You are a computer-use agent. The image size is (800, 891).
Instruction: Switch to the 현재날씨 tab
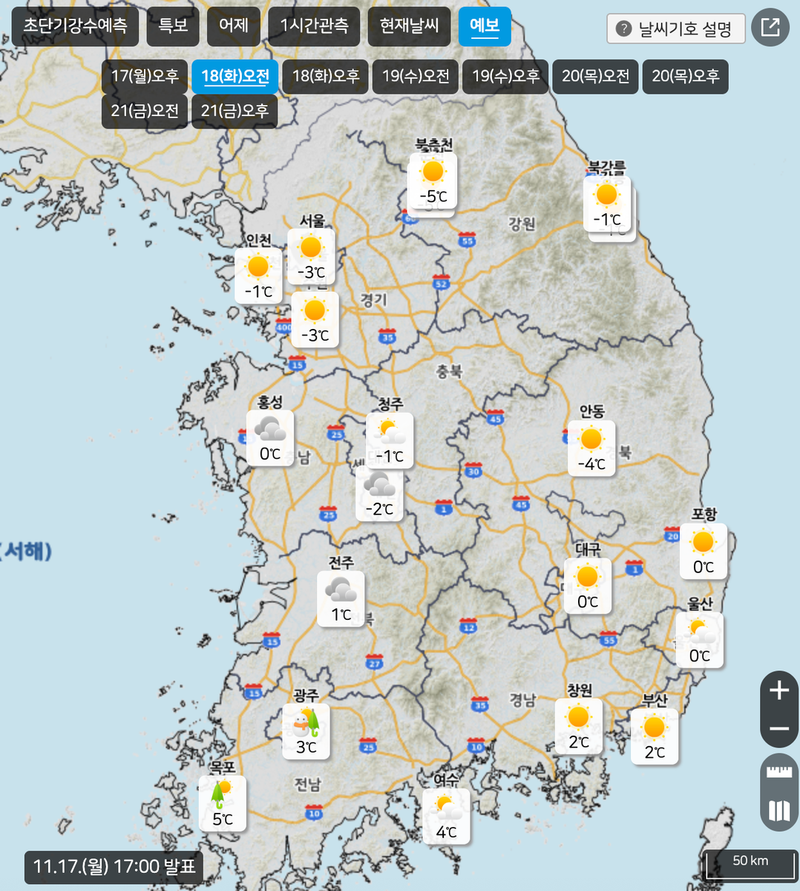point(408,26)
